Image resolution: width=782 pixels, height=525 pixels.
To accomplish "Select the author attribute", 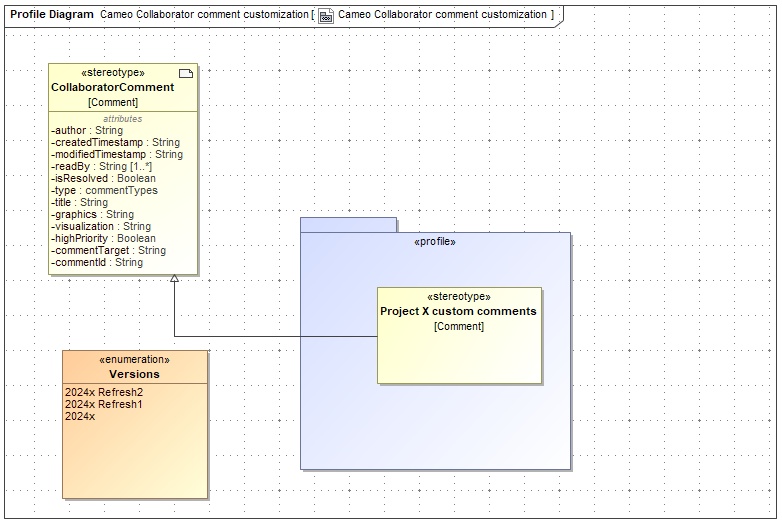I will pos(87,131).
